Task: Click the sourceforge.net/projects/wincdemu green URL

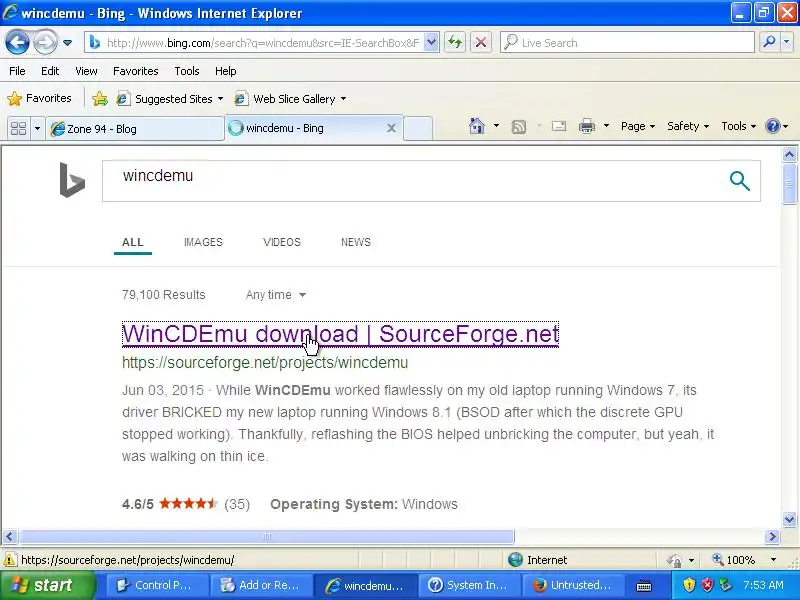Action: (265, 363)
